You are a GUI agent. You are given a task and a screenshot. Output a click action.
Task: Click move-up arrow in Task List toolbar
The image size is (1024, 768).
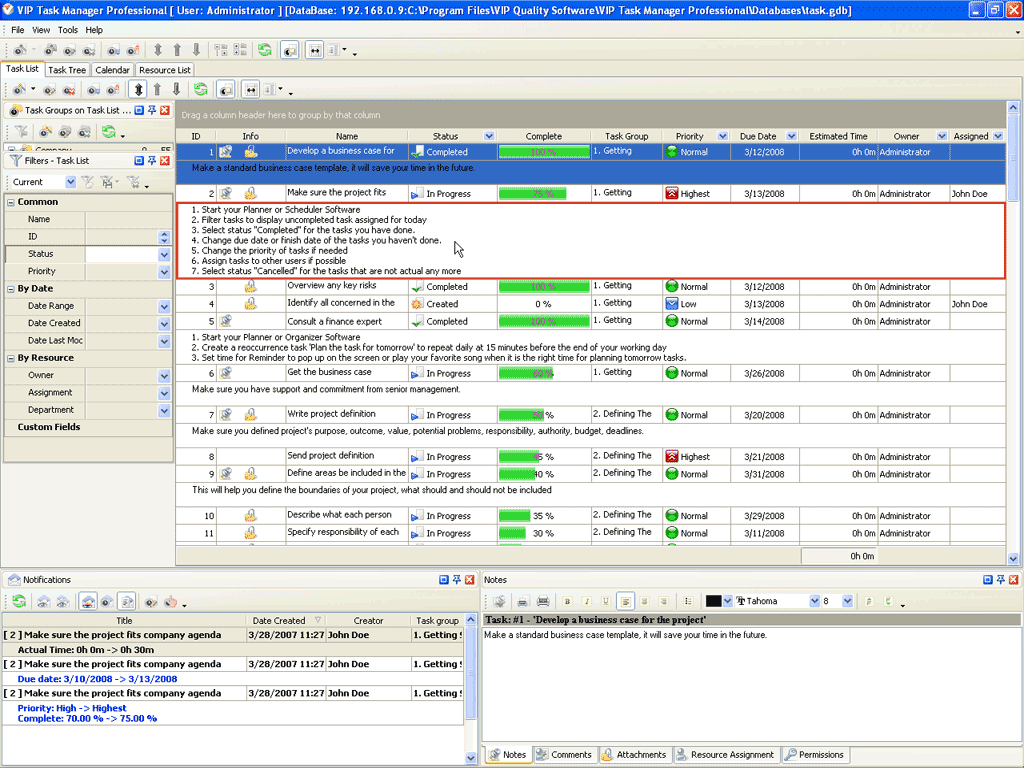157,90
